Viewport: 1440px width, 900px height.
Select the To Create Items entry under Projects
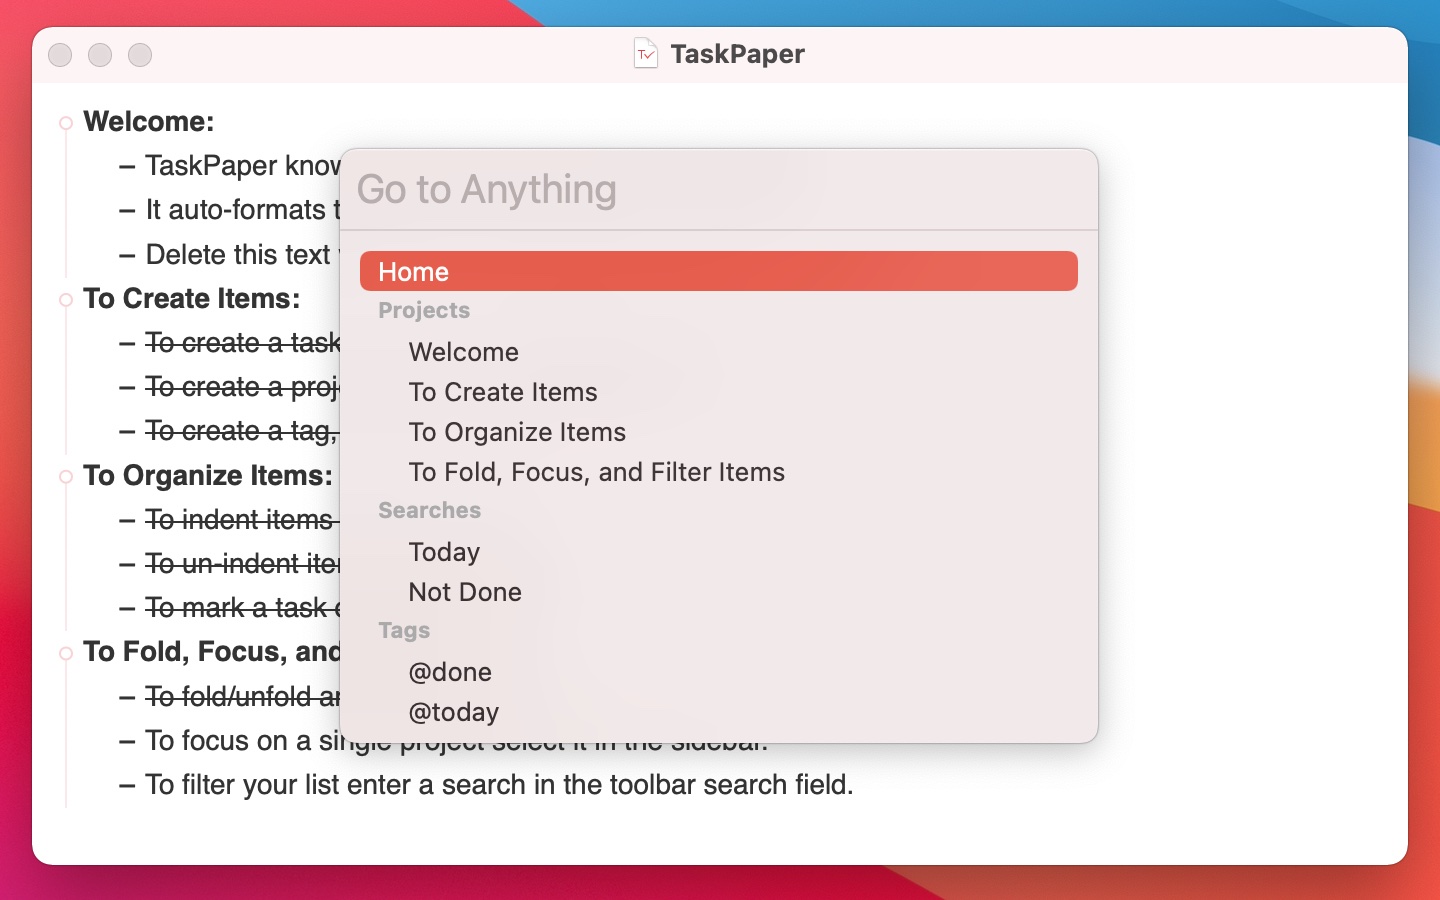tap(502, 392)
